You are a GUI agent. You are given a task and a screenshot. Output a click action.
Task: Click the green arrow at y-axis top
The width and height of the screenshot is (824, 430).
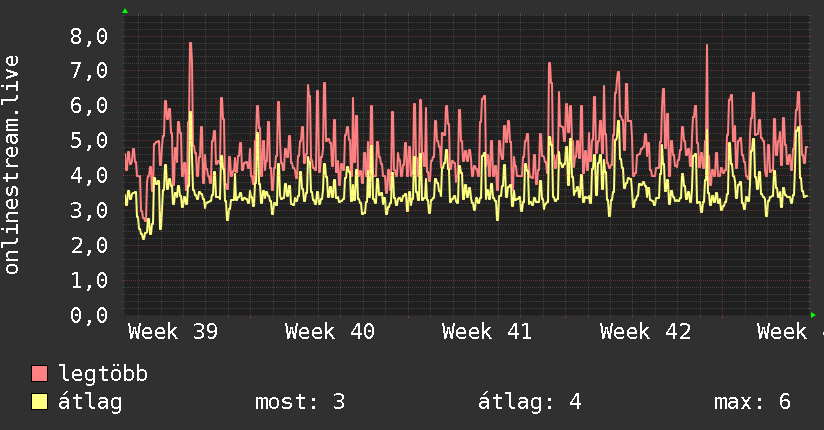pos(125,11)
